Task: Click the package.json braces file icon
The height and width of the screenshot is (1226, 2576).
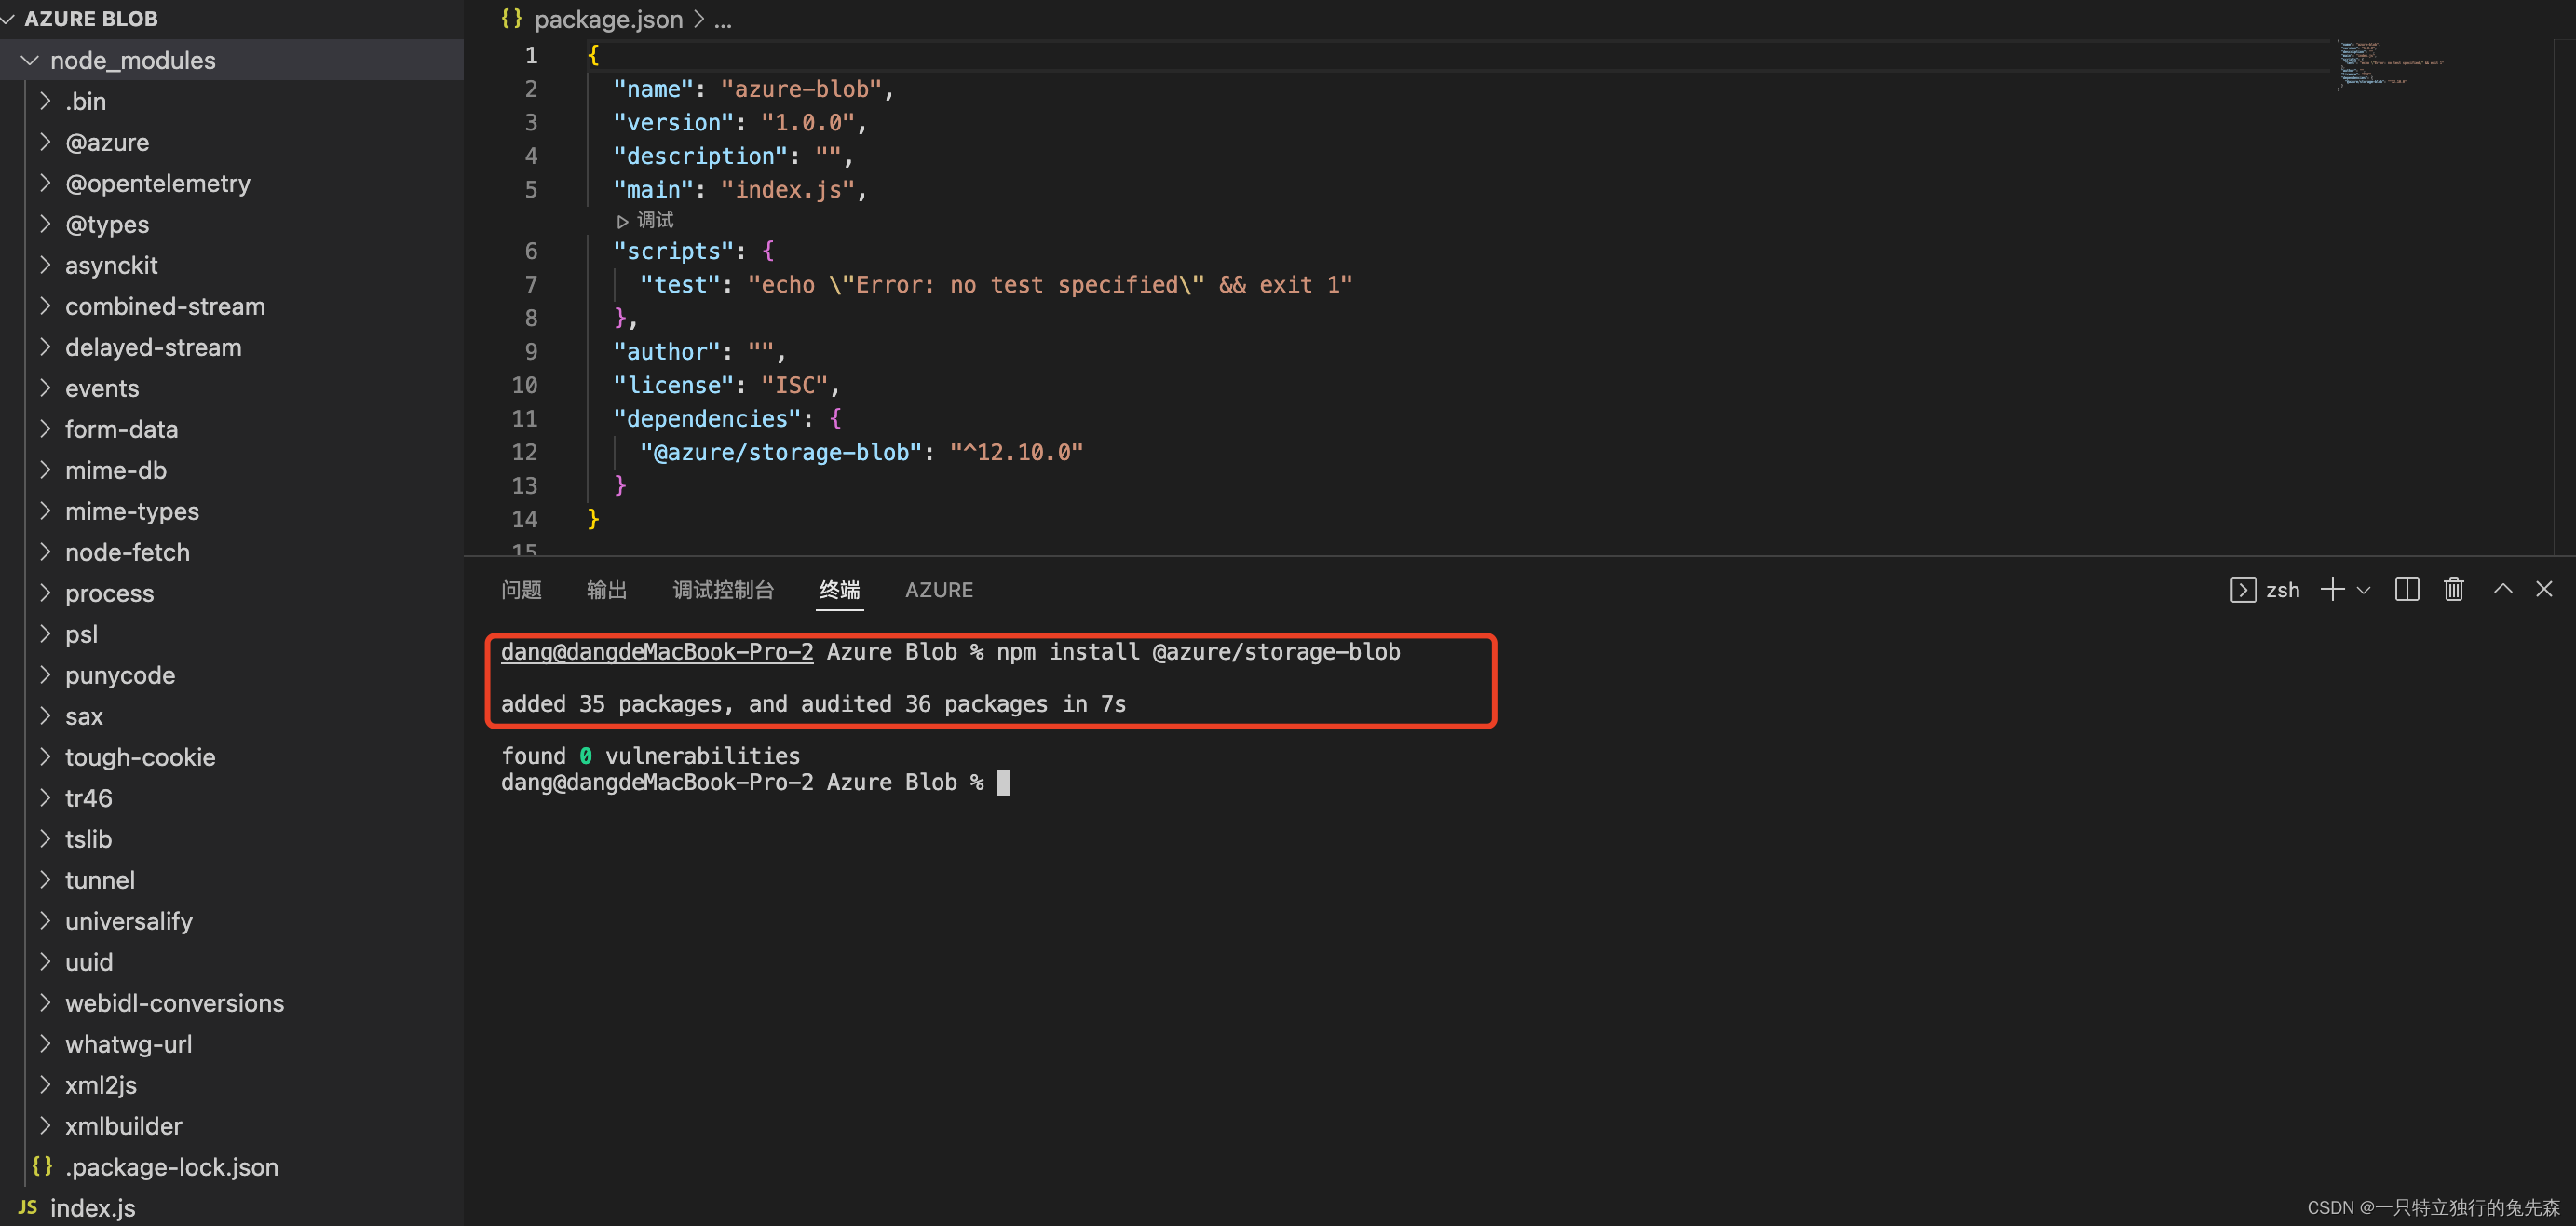Action: [511, 19]
